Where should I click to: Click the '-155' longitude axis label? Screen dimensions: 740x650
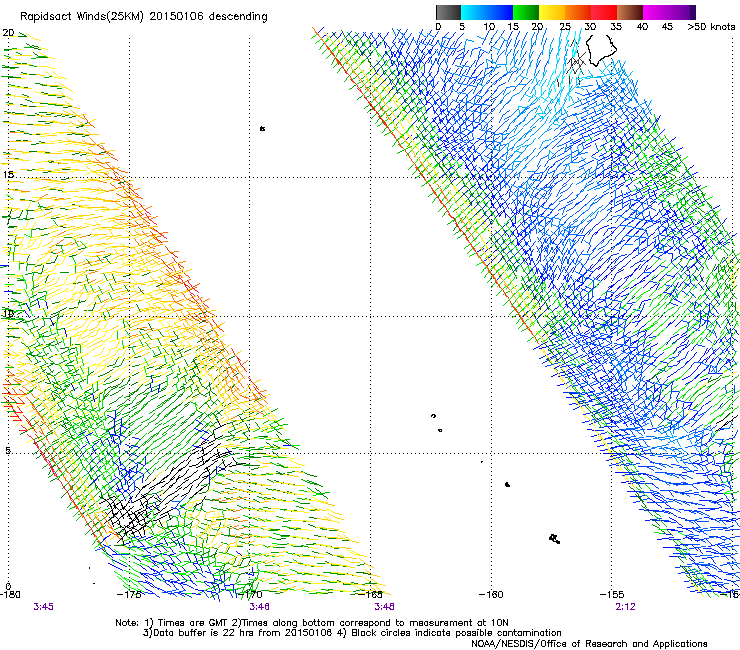612,594
